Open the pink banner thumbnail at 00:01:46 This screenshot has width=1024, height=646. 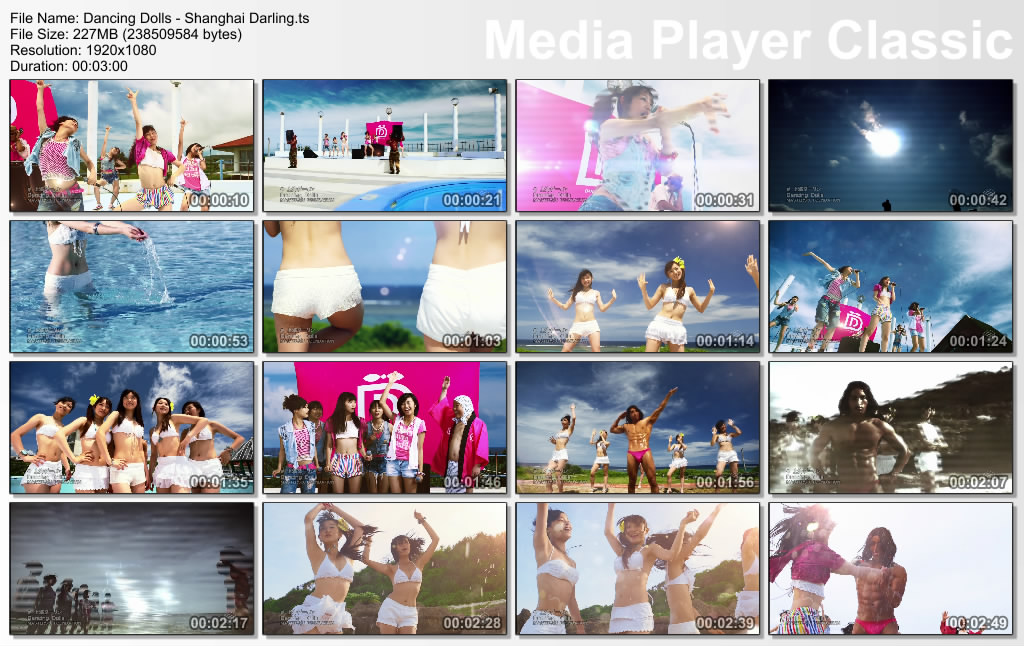(385, 428)
